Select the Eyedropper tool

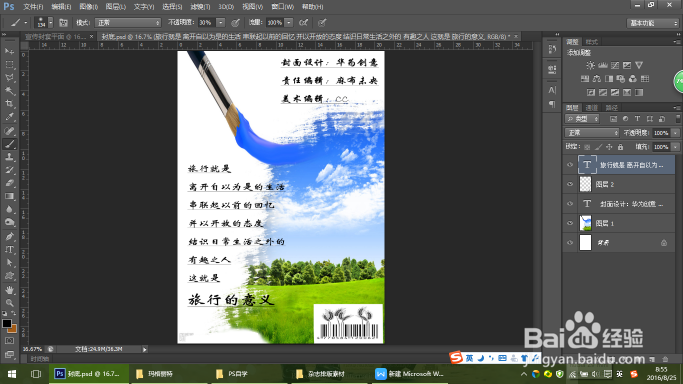coord(9,117)
